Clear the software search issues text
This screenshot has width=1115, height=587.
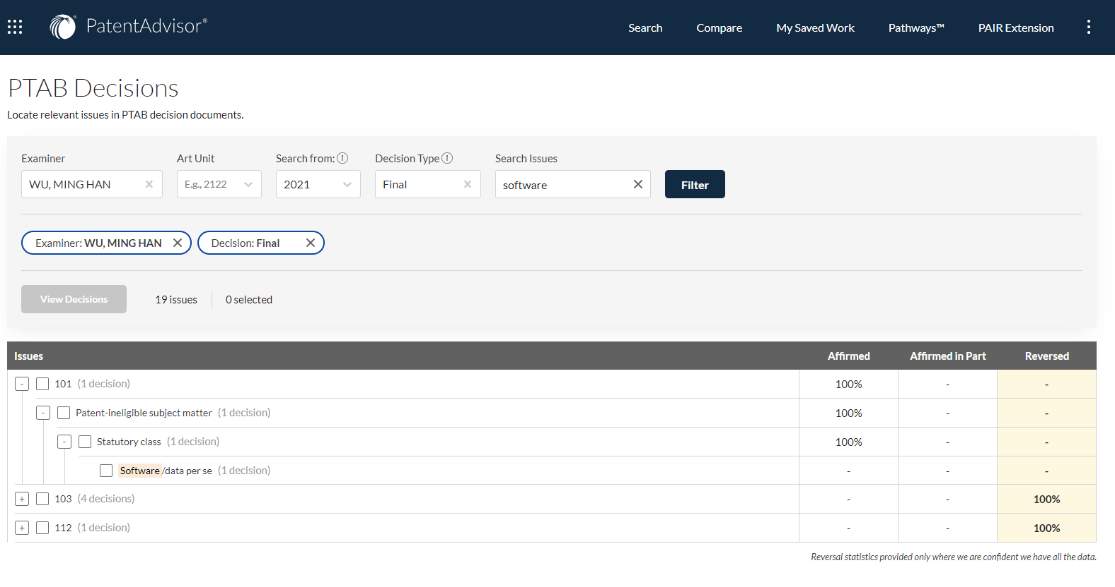click(638, 184)
